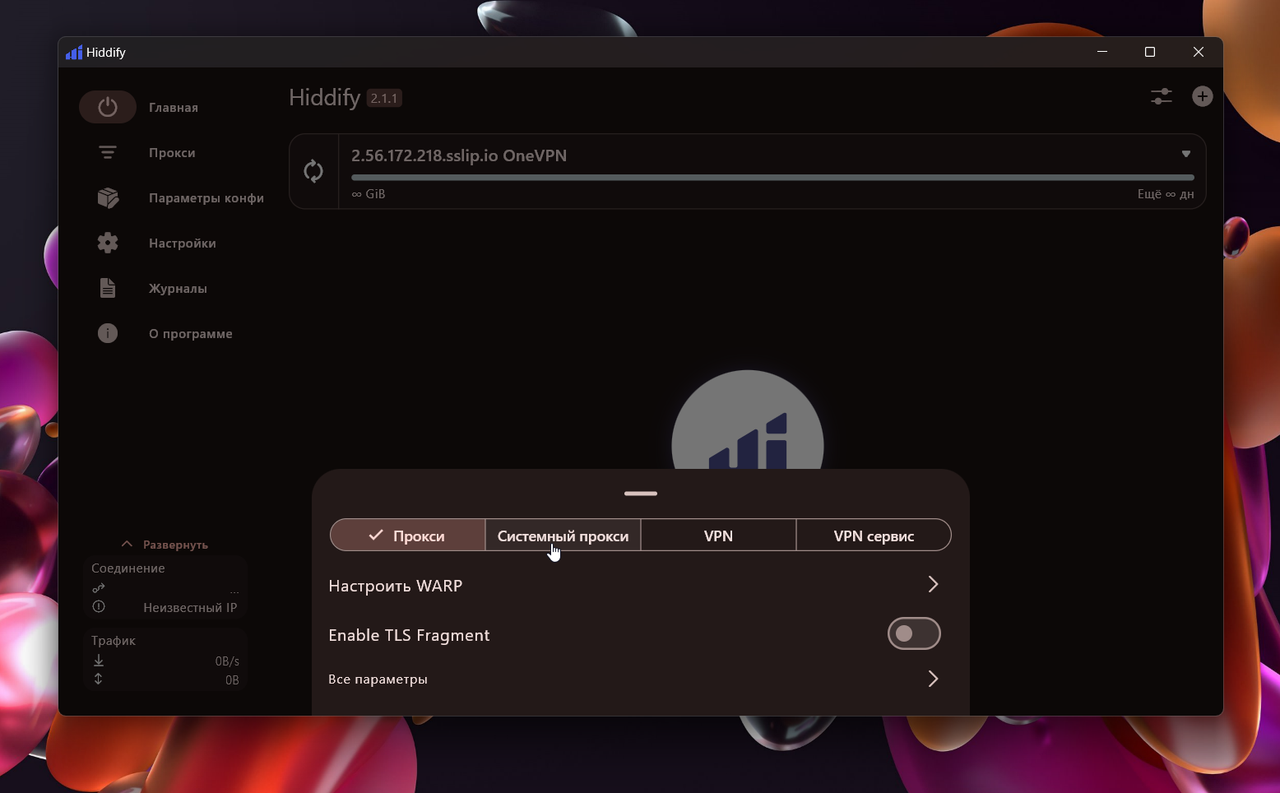Image resolution: width=1280 pixels, height=793 pixels.
Task: Select Системный прокси mode
Action: point(563,535)
